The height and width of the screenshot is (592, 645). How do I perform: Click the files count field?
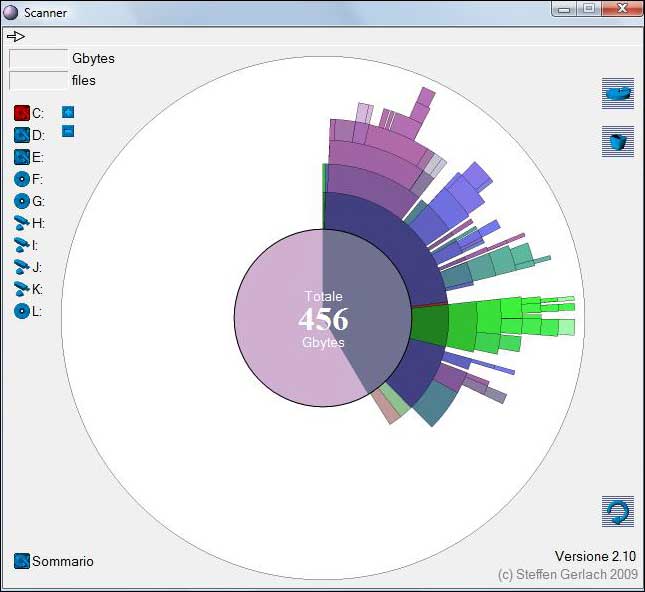point(38,80)
